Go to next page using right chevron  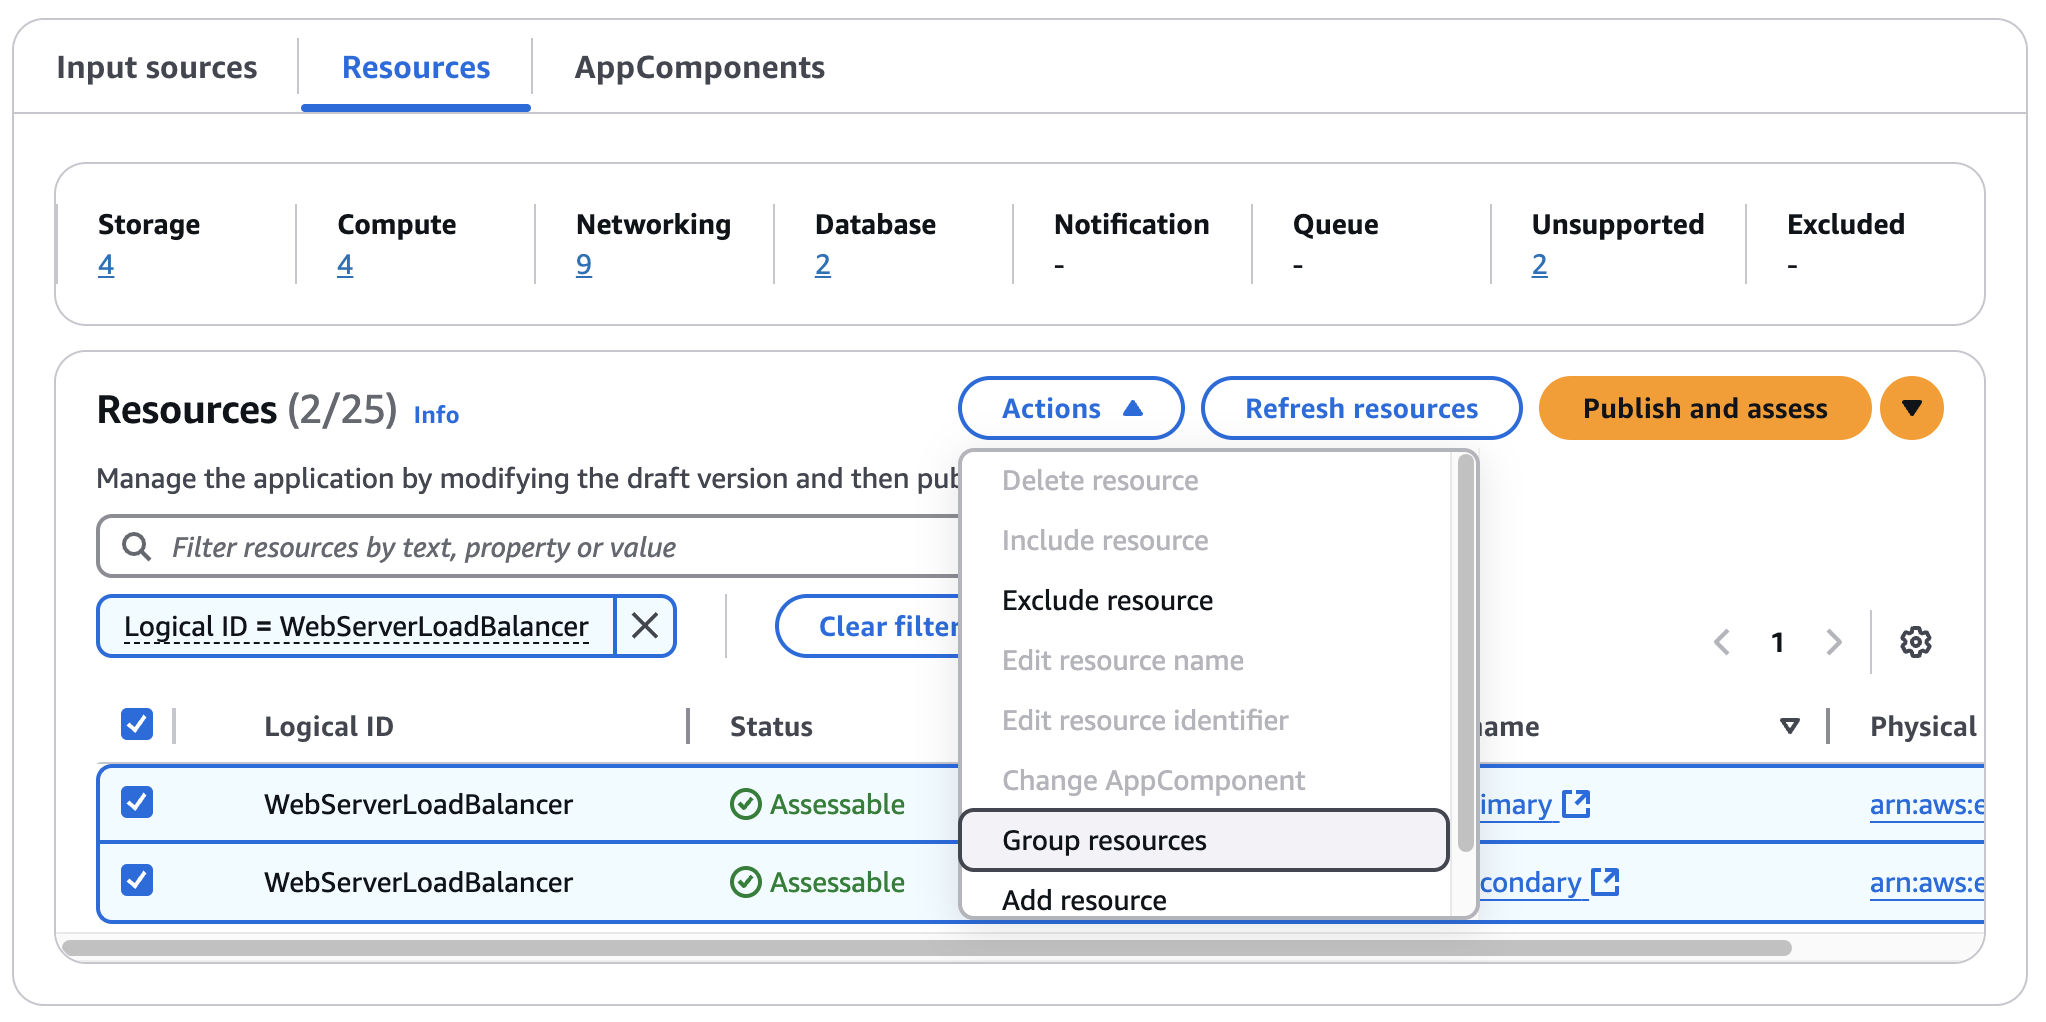[1834, 642]
